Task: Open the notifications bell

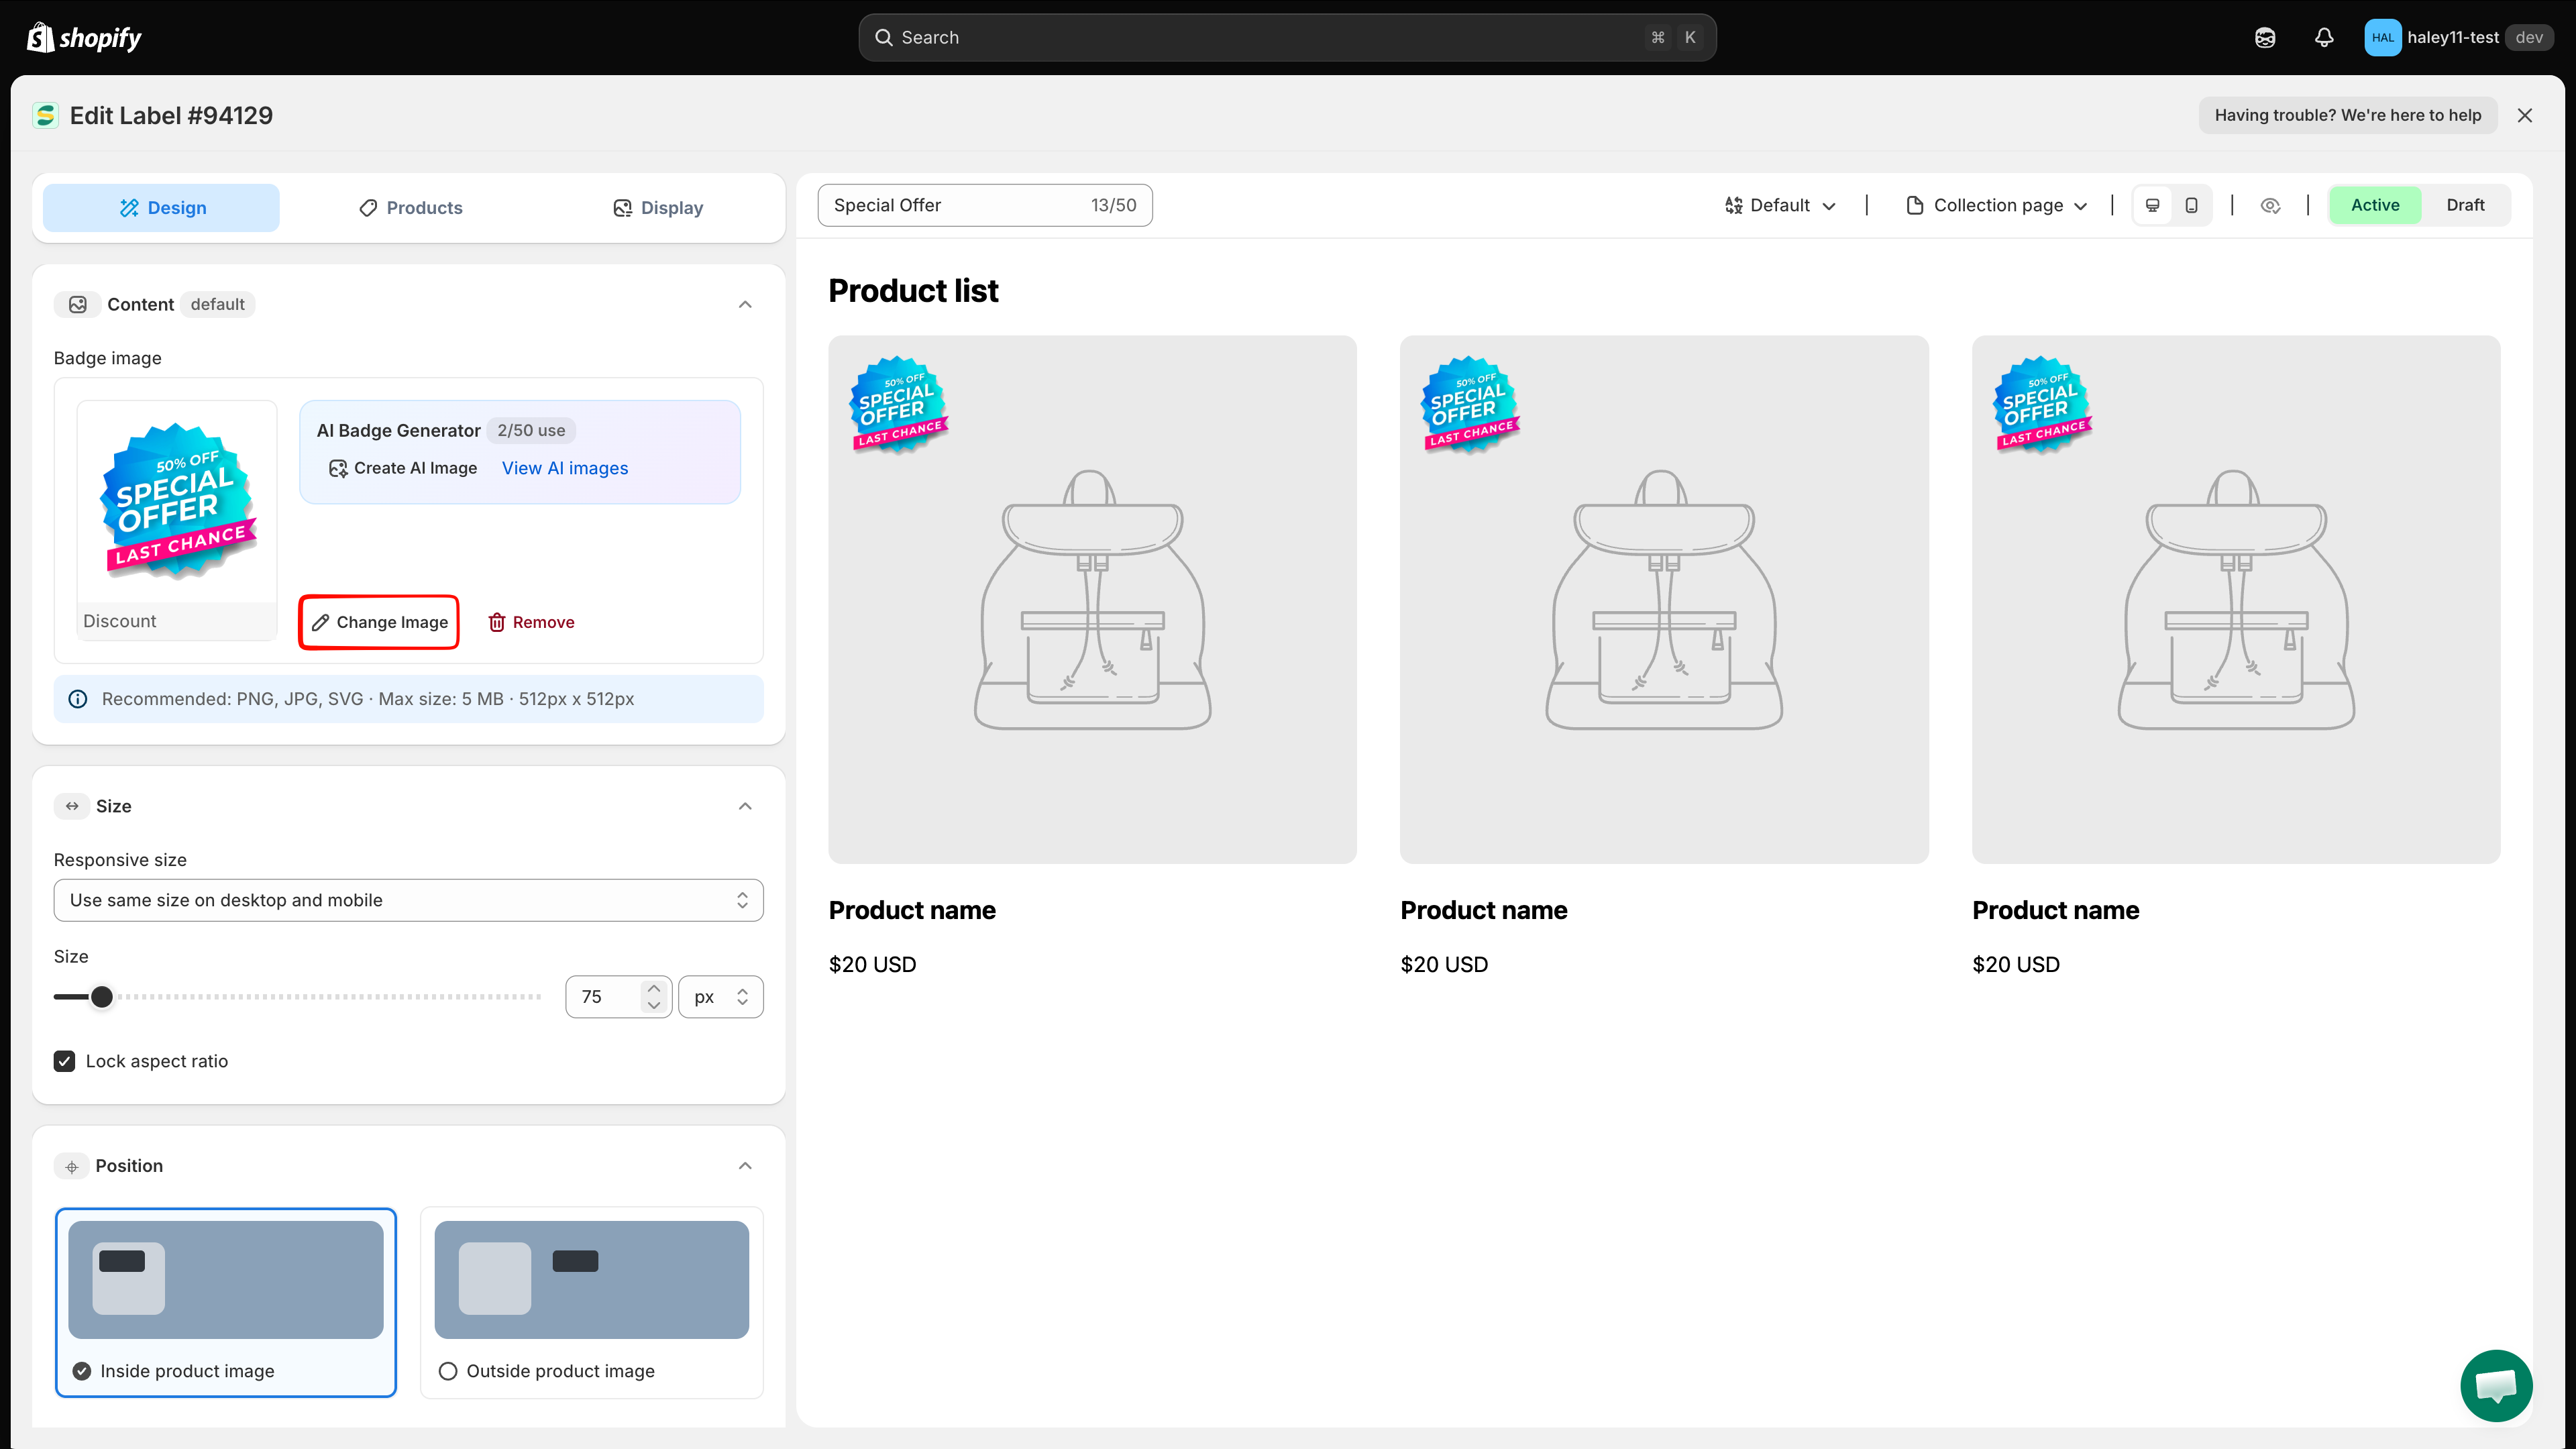Action: (2324, 37)
